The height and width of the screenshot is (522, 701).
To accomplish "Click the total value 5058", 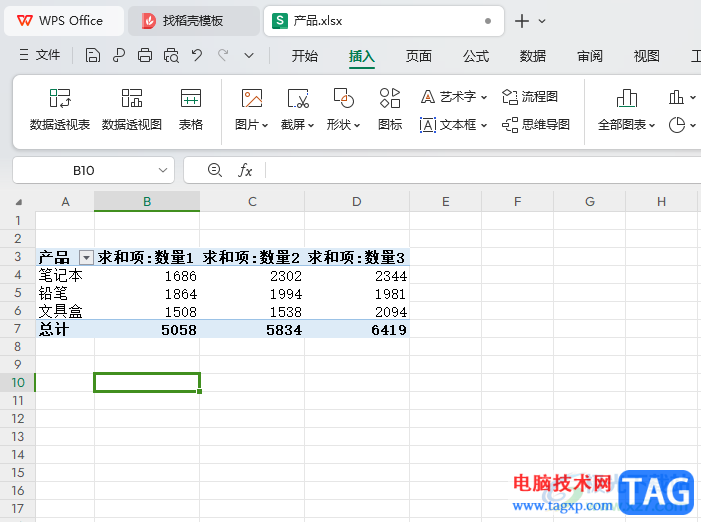I will [x=179, y=330].
